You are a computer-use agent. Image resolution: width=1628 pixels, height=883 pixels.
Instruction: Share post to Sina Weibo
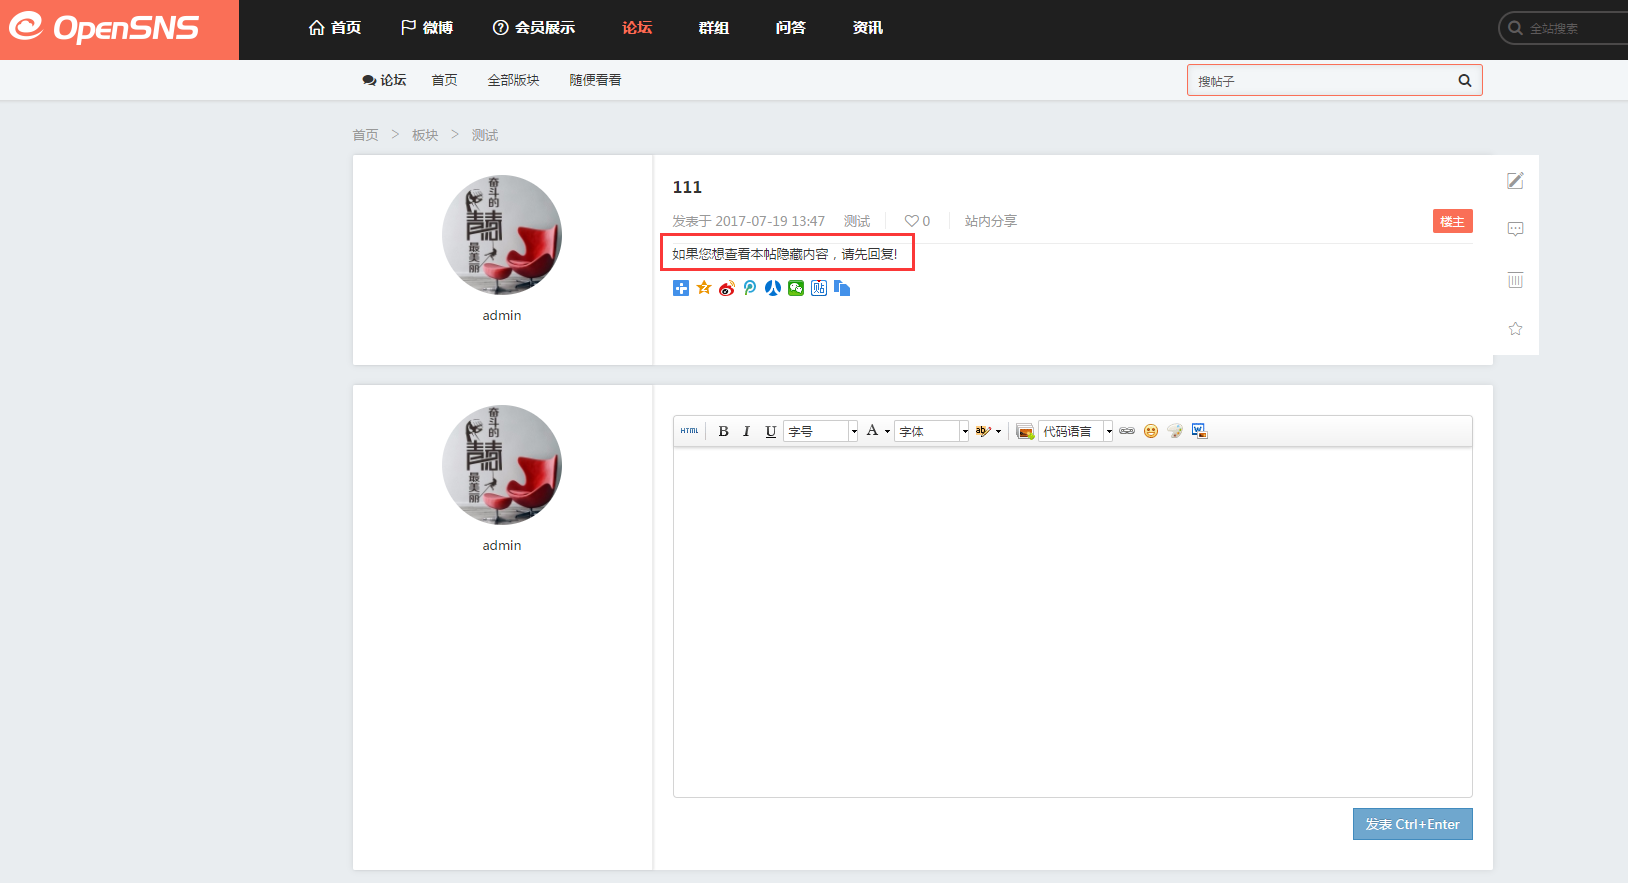click(x=727, y=288)
